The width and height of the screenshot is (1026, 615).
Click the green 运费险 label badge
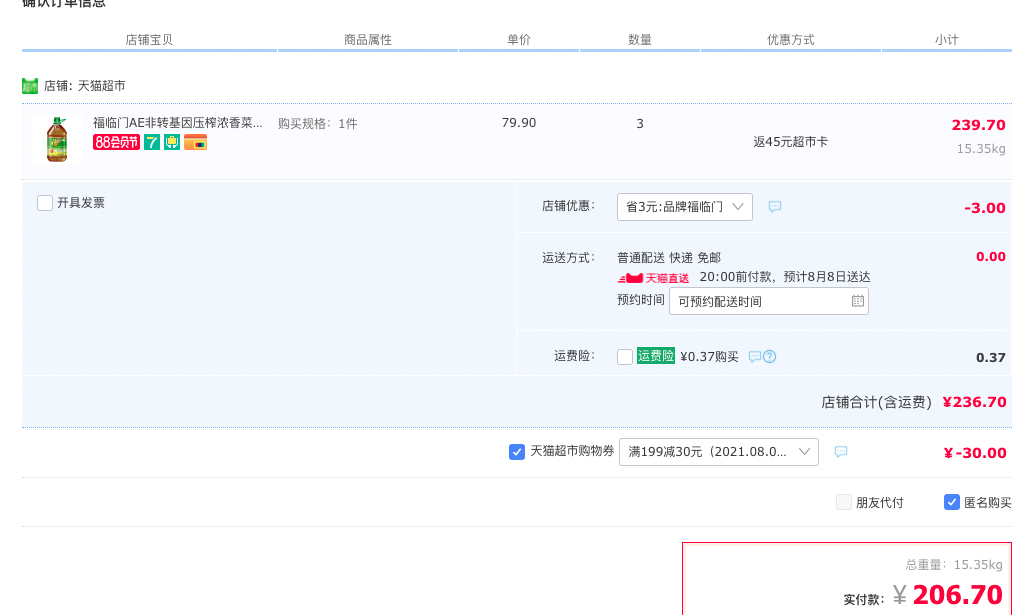point(656,356)
